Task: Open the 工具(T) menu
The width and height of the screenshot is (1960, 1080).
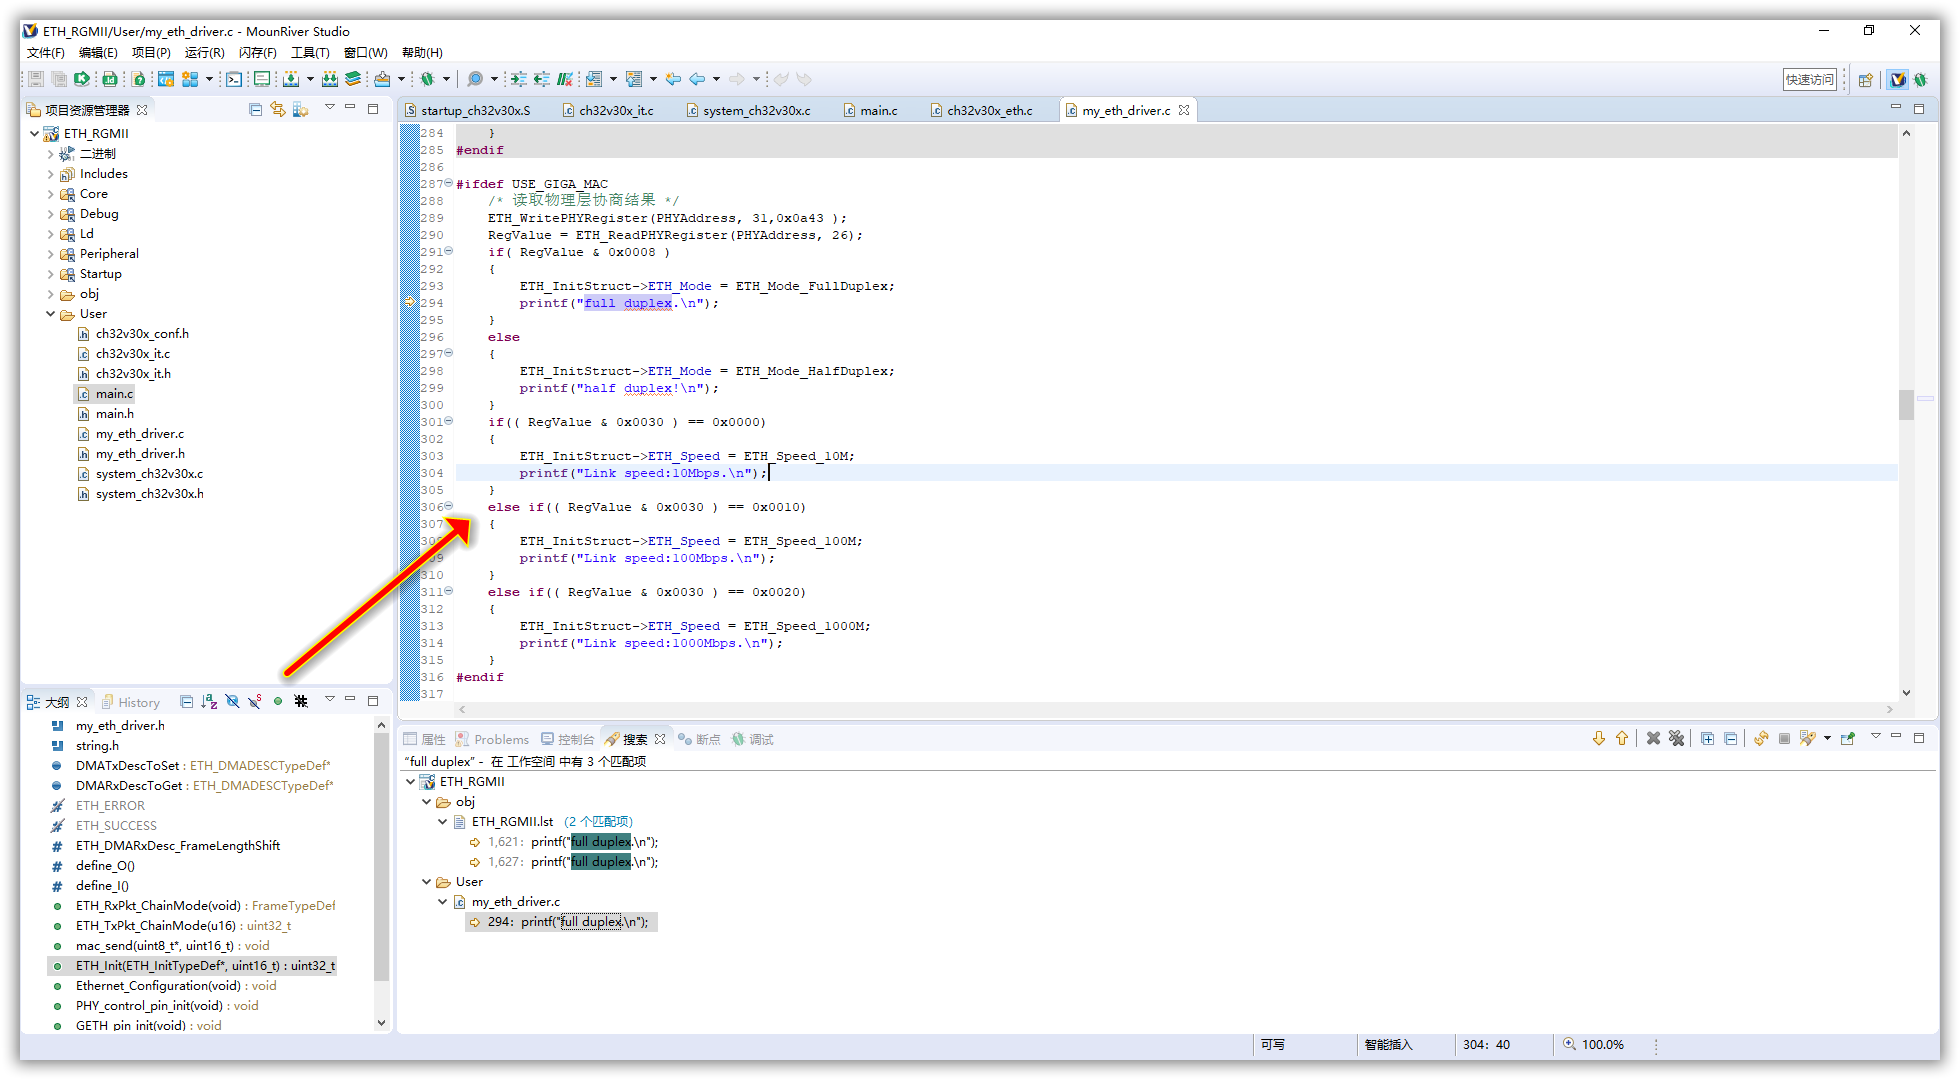Action: pyautogui.click(x=310, y=52)
